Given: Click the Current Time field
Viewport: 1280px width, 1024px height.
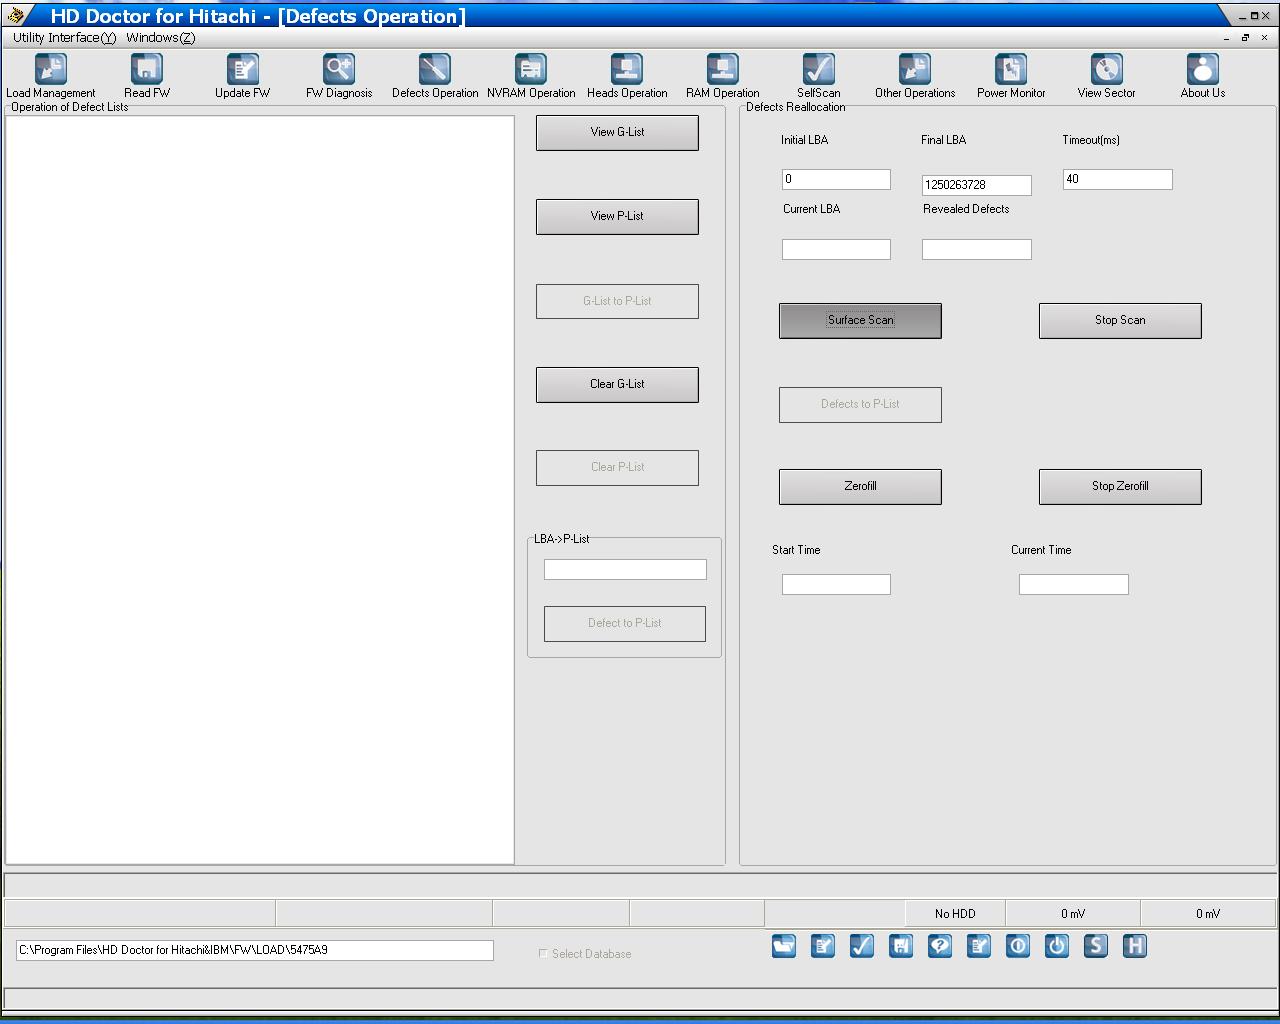Looking at the screenshot, I should [1074, 585].
